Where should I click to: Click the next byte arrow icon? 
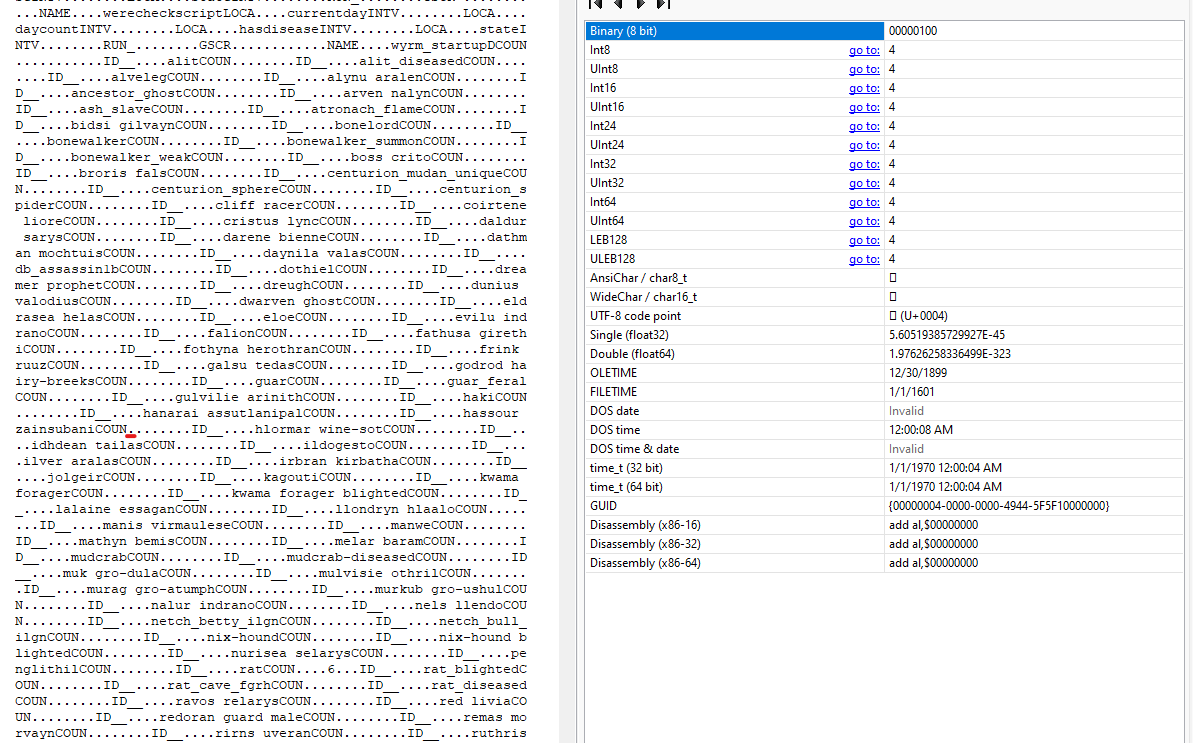640,4
